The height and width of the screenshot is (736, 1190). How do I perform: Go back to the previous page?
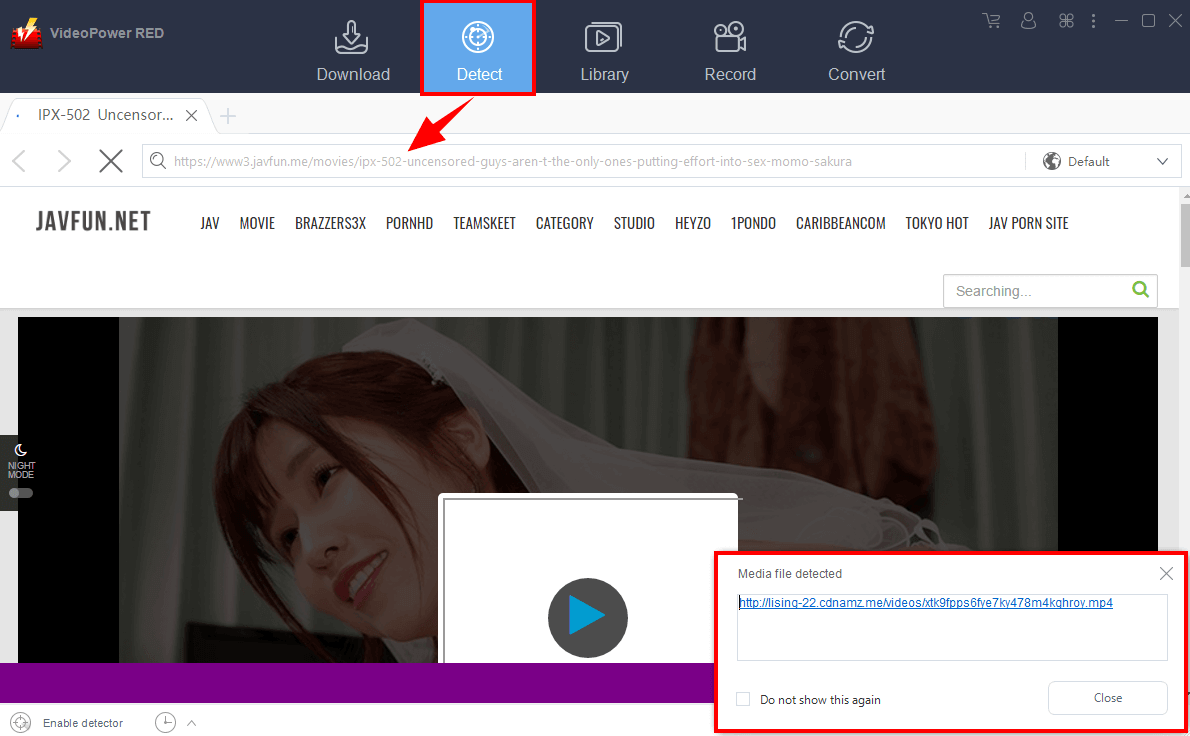click(x=20, y=161)
